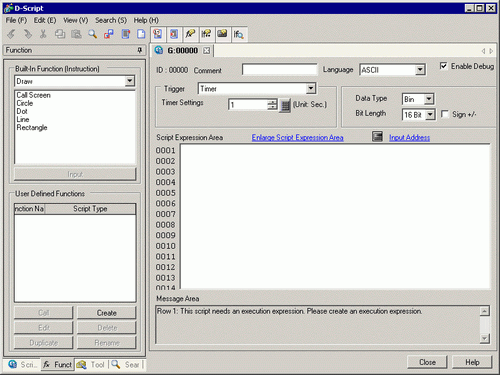Close the G:00000 script tab
This screenshot has width=500, height=375.
[207, 50]
